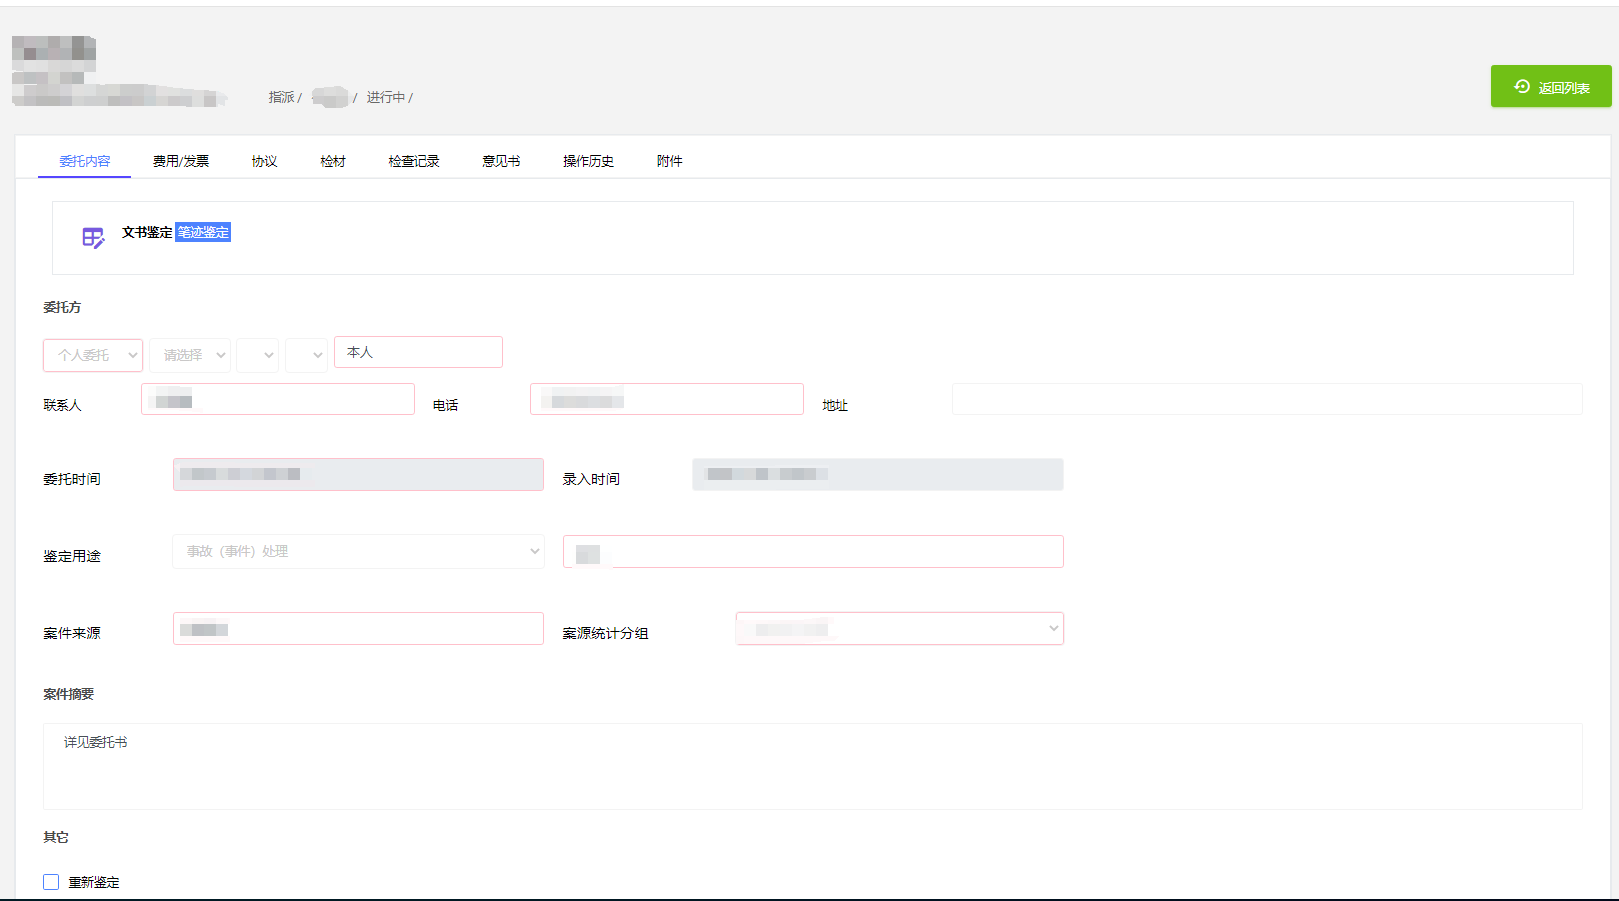Open the 请选择 dropdown
Image resolution: width=1619 pixels, height=901 pixels.
pyautogui.click(x=190, y=355)
